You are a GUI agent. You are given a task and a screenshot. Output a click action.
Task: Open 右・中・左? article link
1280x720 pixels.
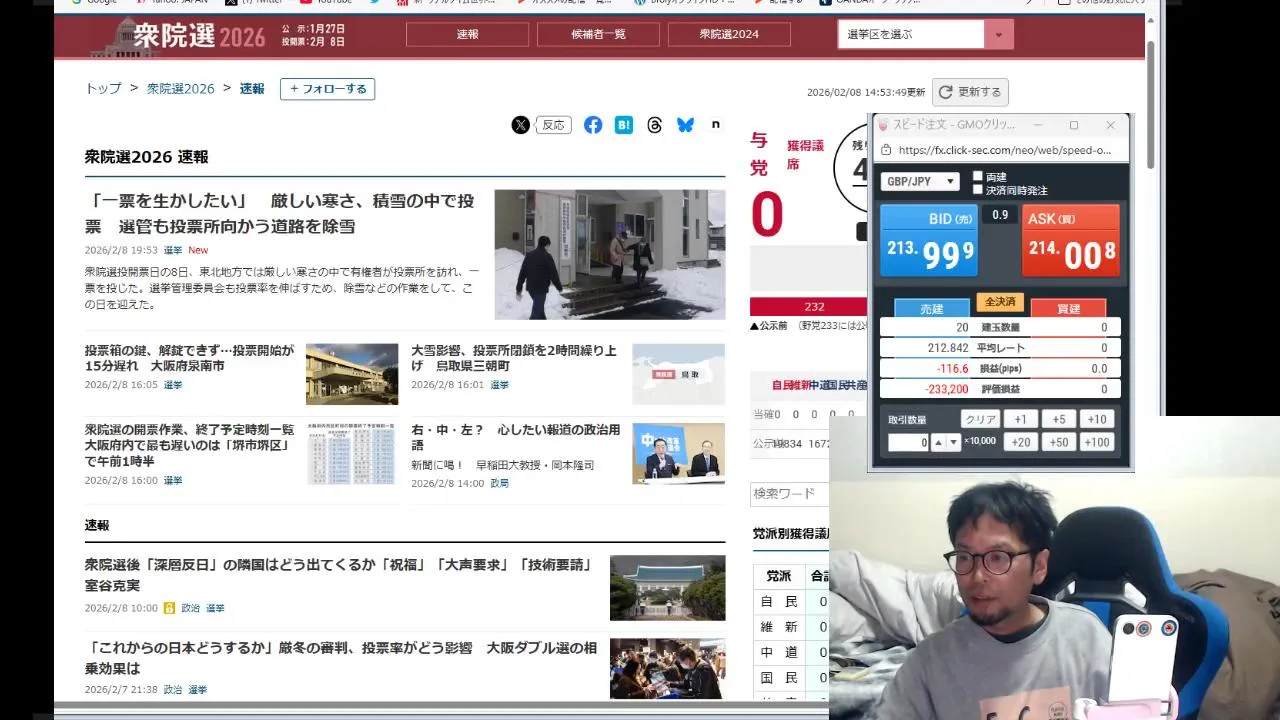coord(516,437)
